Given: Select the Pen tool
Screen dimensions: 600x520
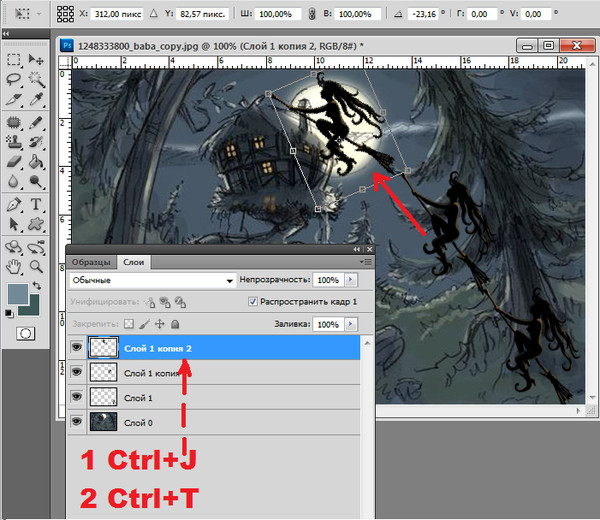Looking at the screenshot, I should [x=14, y=204].
